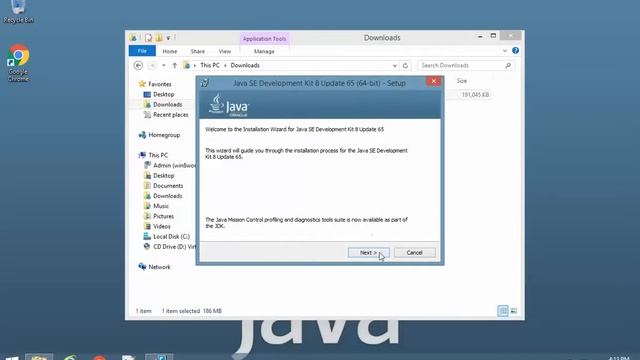640x360 pixels.
Task: Click the search magnifier icon
Action: tap(508, 65)
